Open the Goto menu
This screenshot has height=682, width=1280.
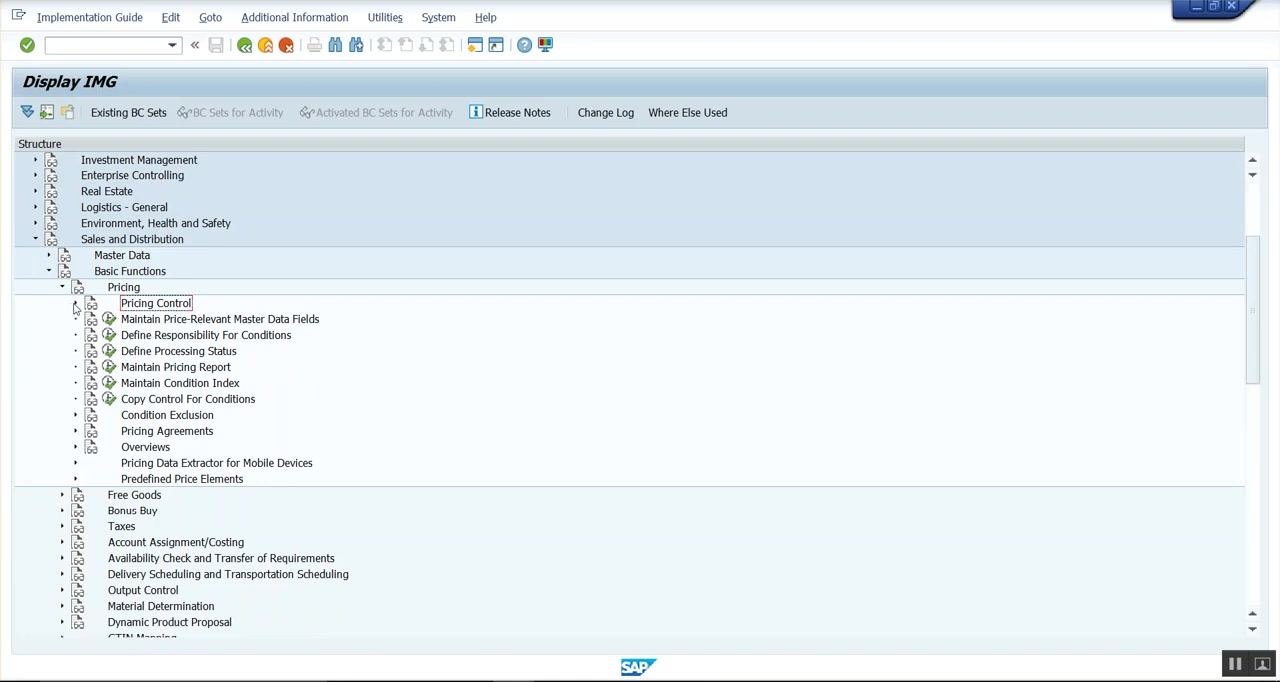pyautogui.click(x=210, y=17)
